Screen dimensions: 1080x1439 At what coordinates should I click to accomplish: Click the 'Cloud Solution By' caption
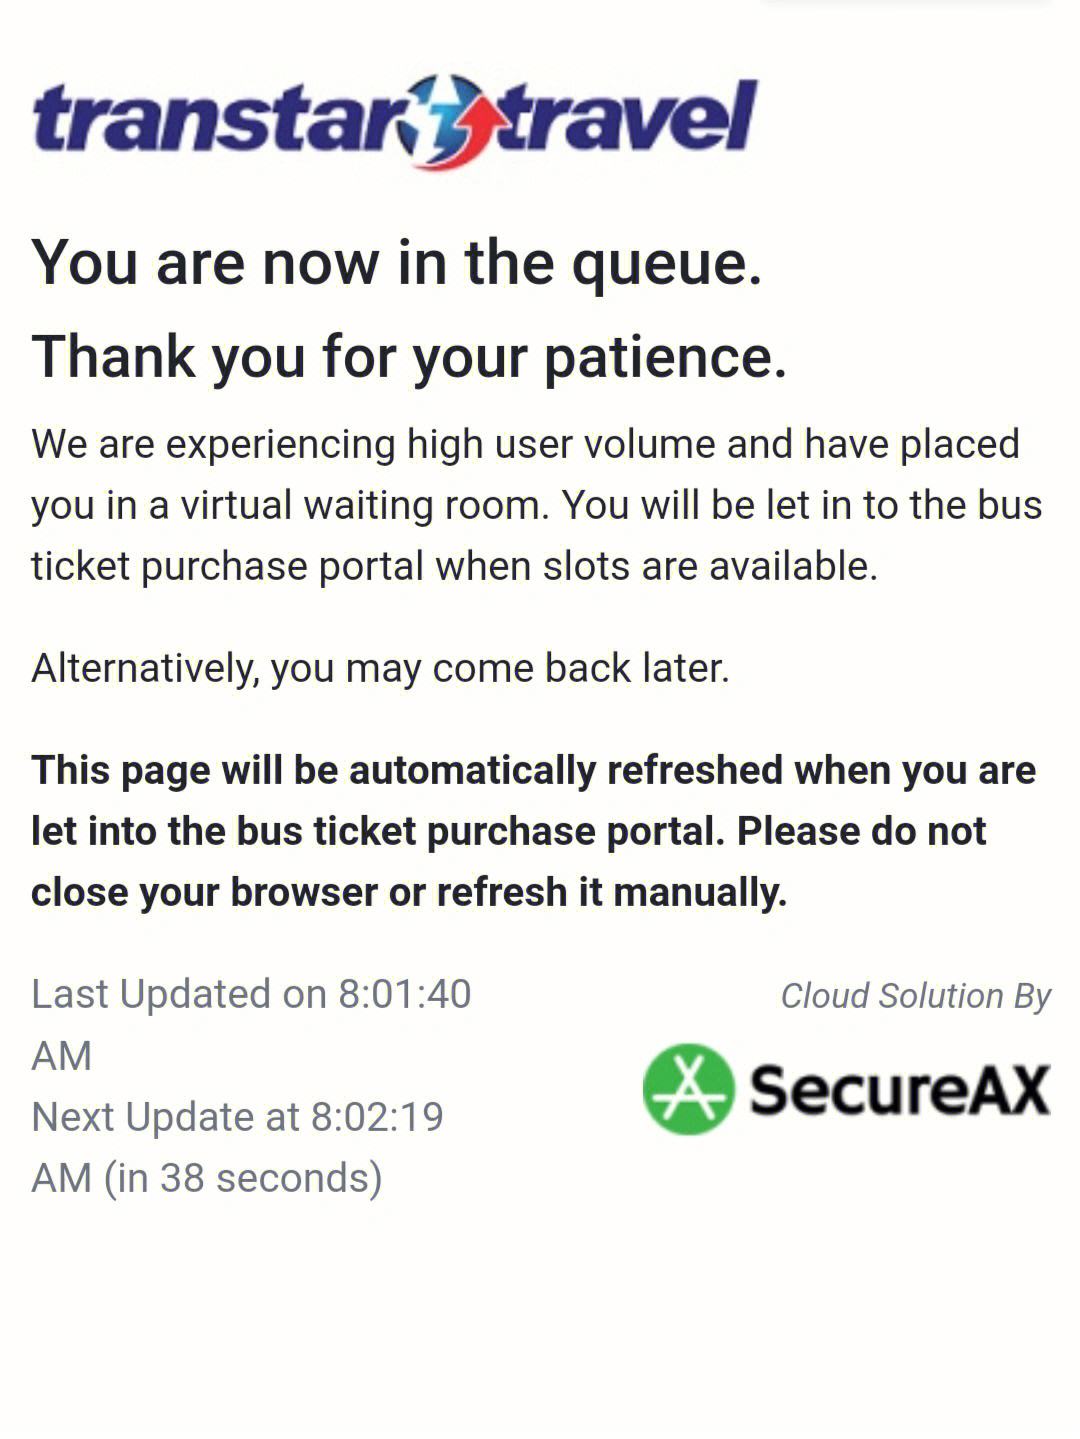click(x=915, y=996)
